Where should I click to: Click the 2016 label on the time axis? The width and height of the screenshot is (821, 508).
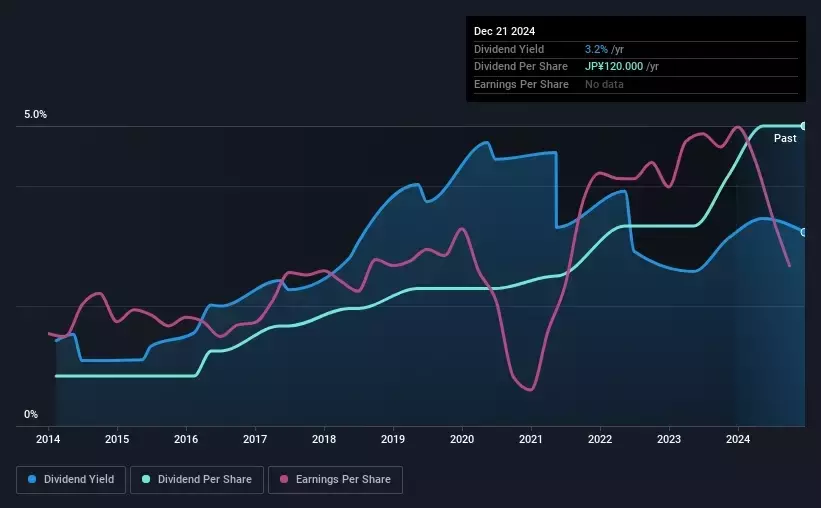186,439
